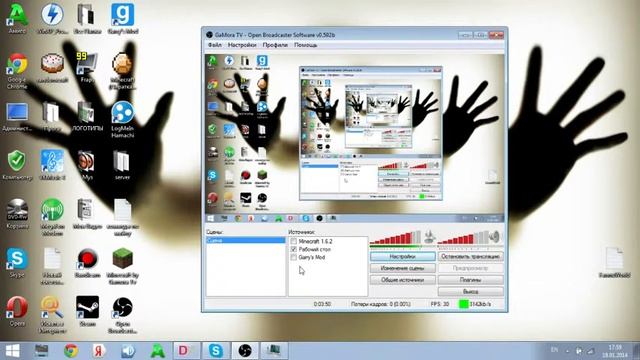Click the Выход button
Image resolution: width=640 pixels, height=360 pixels.
point(471,291)
